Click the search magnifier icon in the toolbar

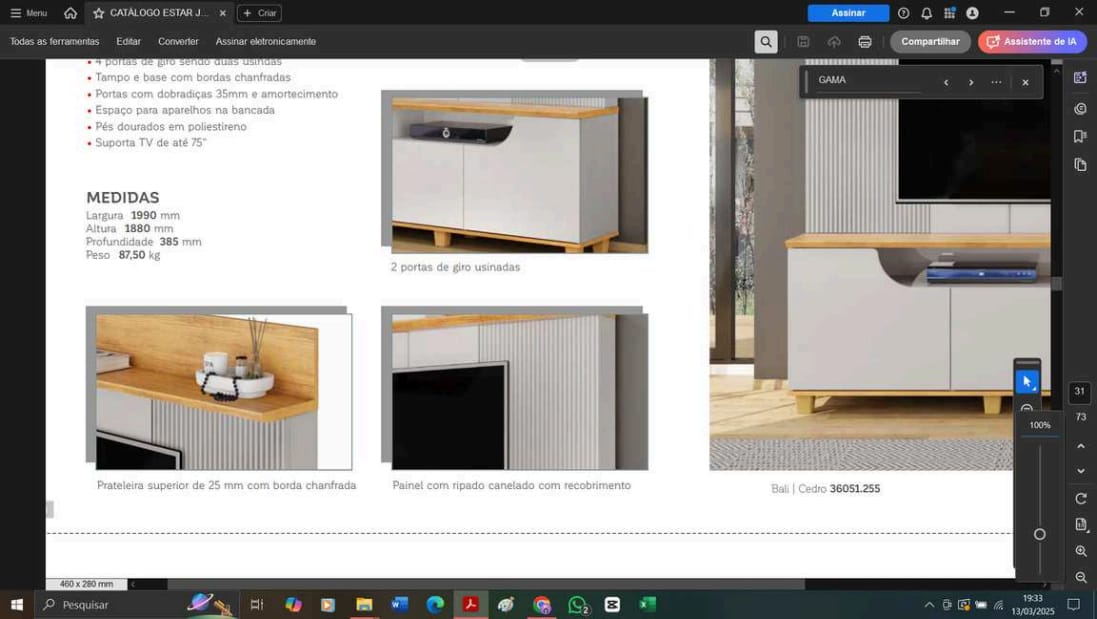(x=765, y=42)
